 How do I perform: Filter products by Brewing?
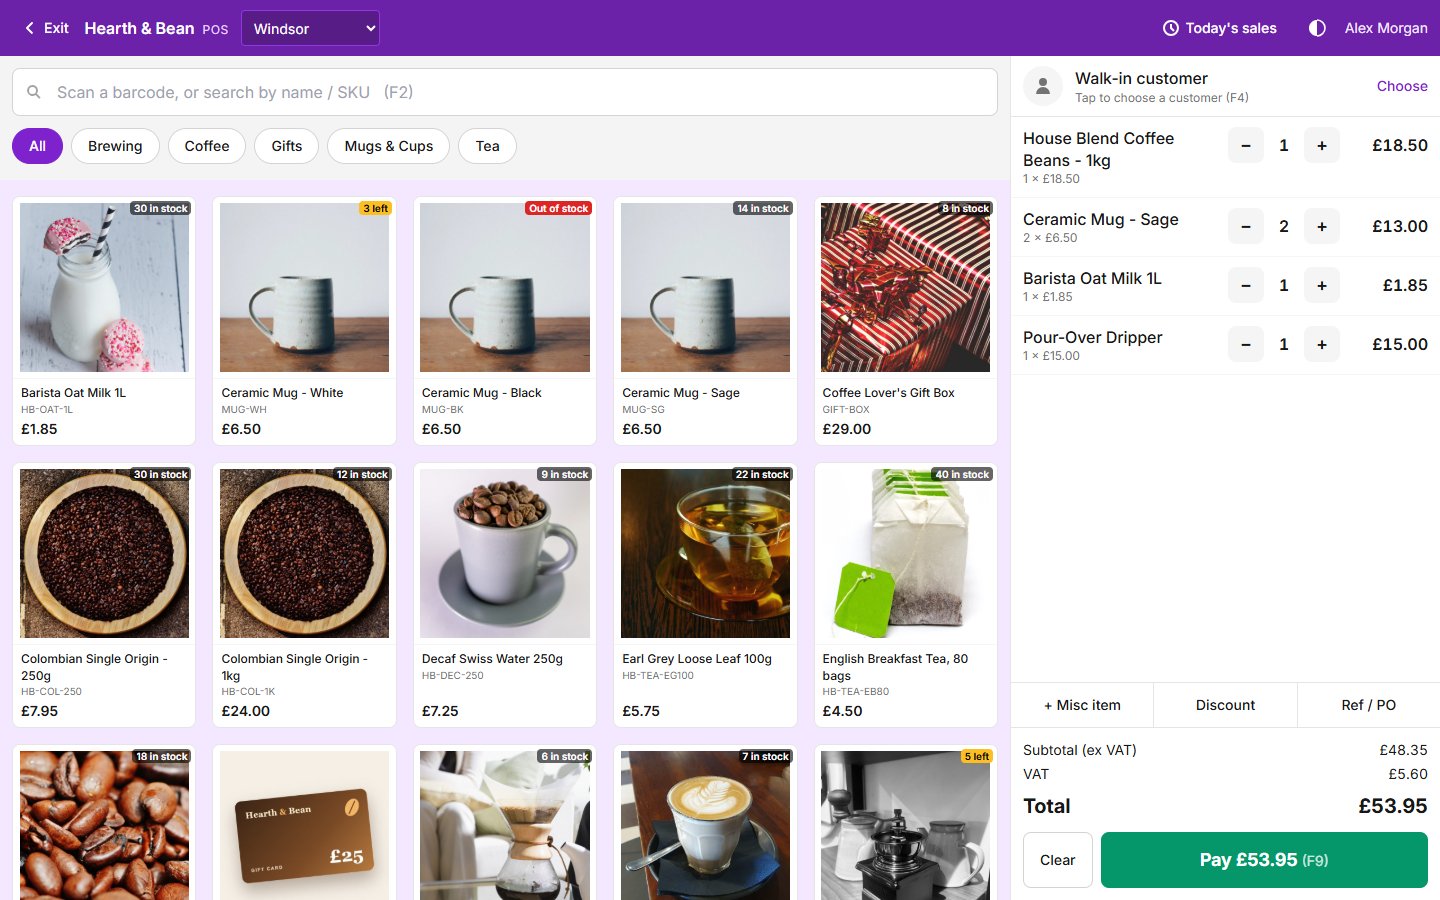115,146
